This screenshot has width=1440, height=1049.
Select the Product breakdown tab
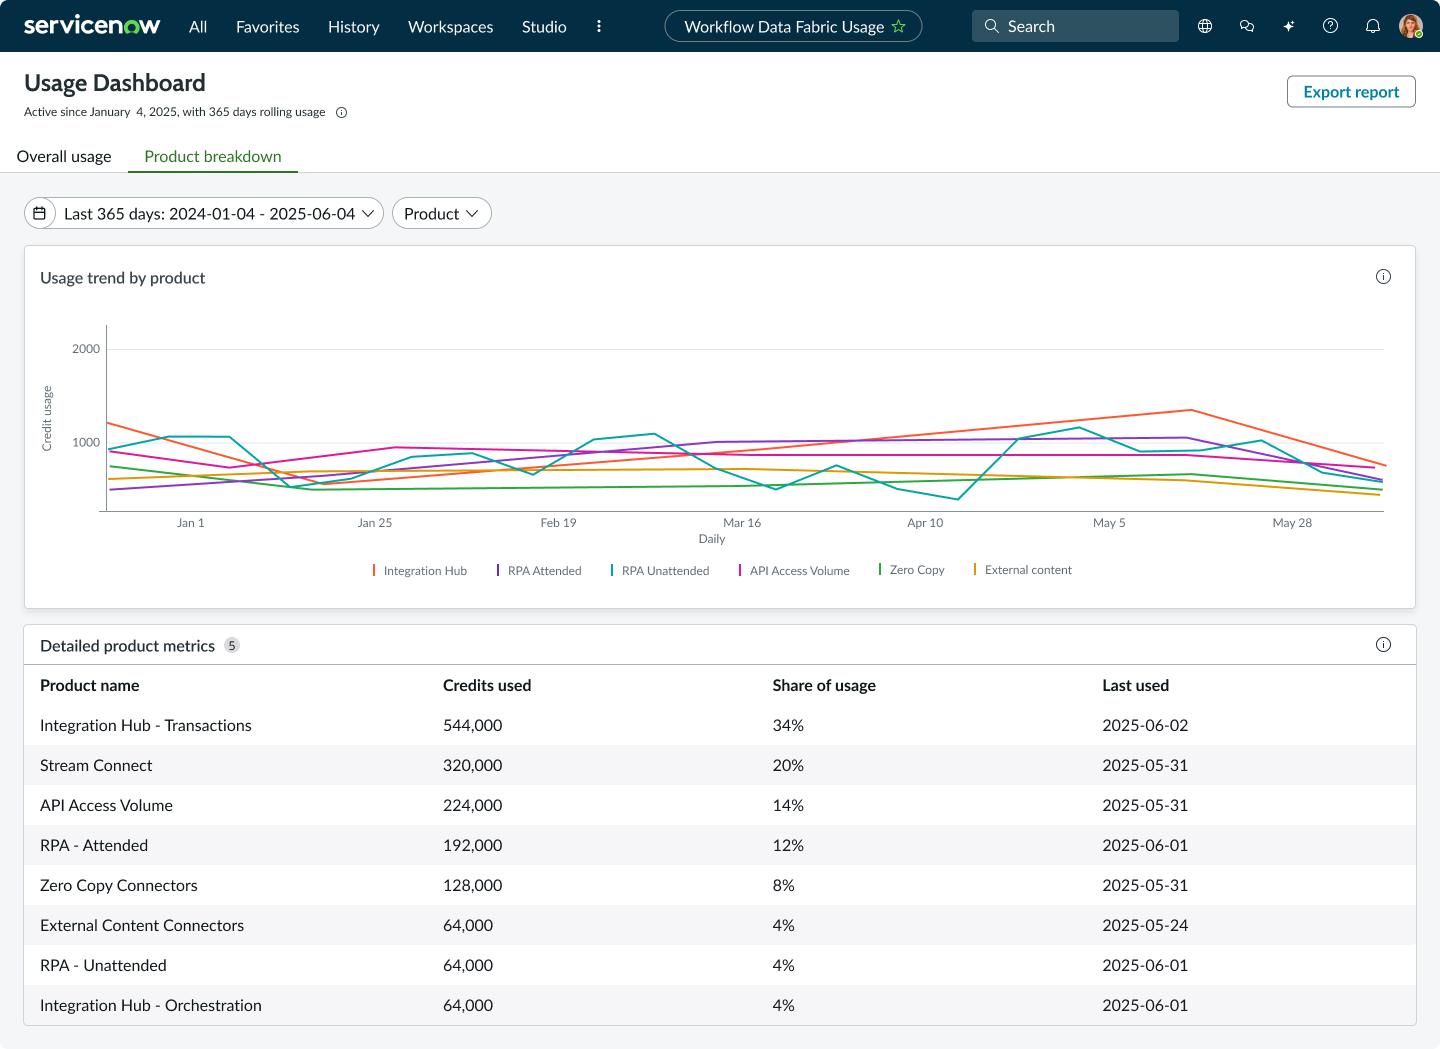coord(213,156)
